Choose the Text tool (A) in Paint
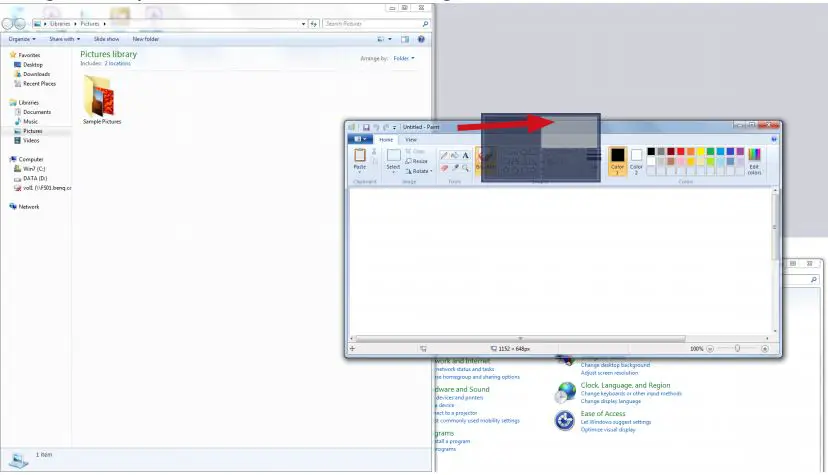828x475 pixels. click(465, 156)
